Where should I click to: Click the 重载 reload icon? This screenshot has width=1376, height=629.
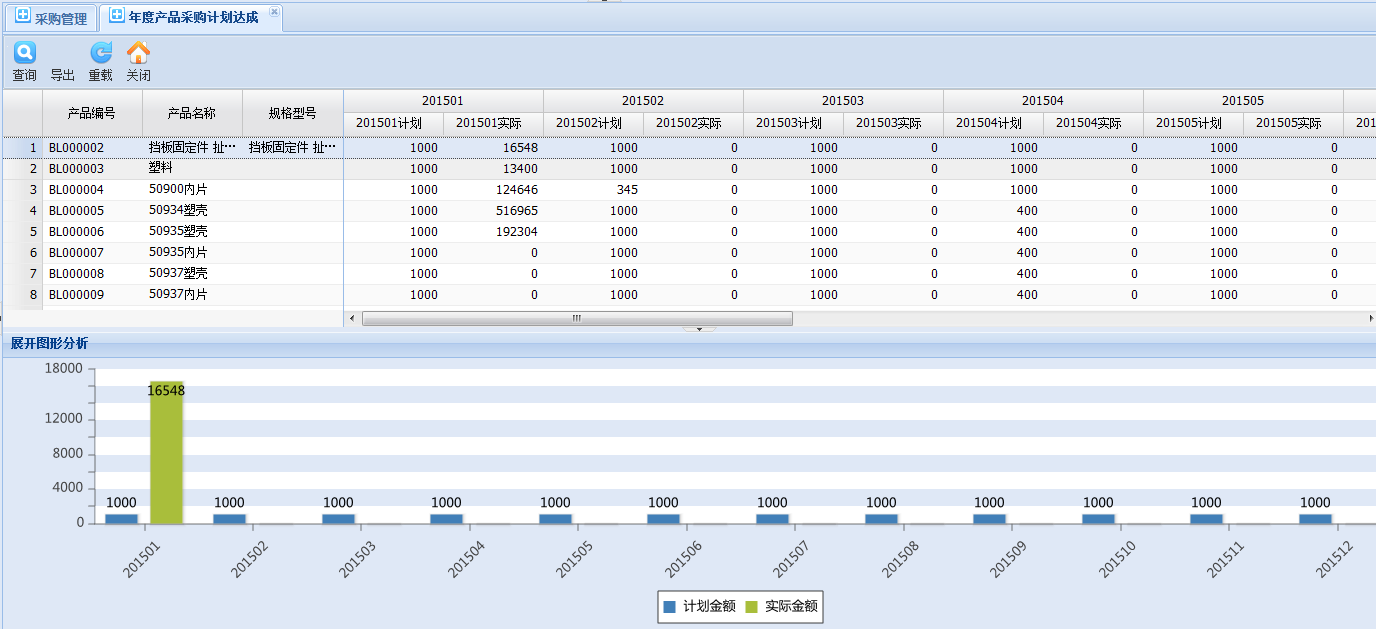pos(101,53)
